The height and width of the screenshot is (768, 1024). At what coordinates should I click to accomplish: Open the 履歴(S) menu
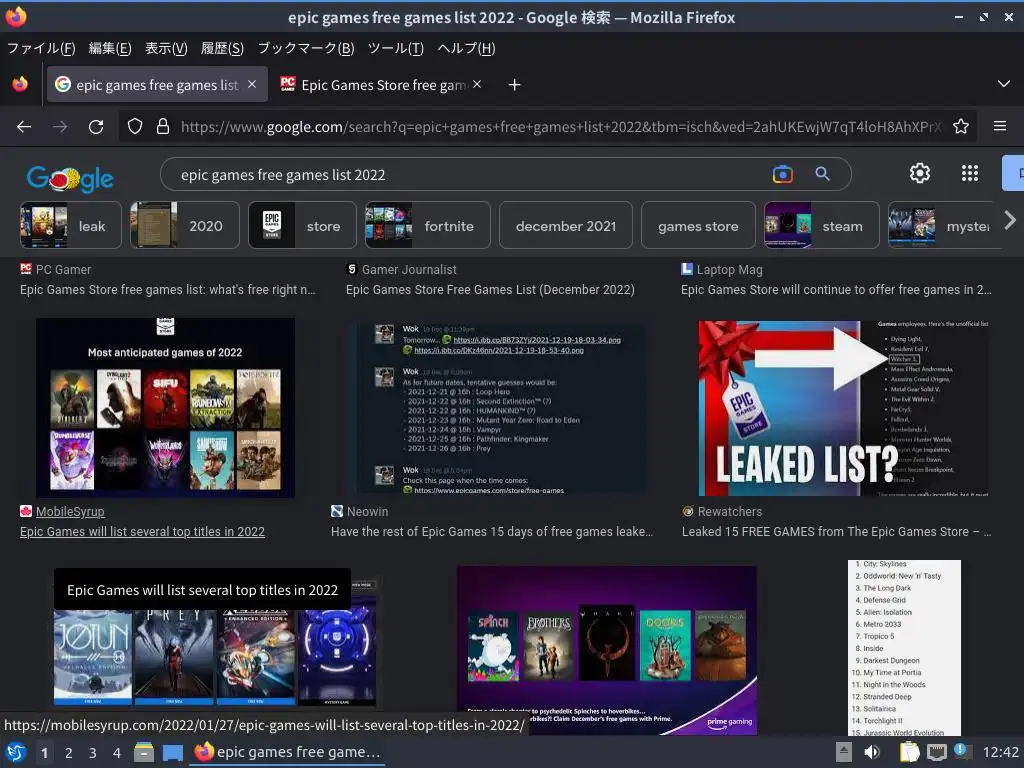point(222,48)
